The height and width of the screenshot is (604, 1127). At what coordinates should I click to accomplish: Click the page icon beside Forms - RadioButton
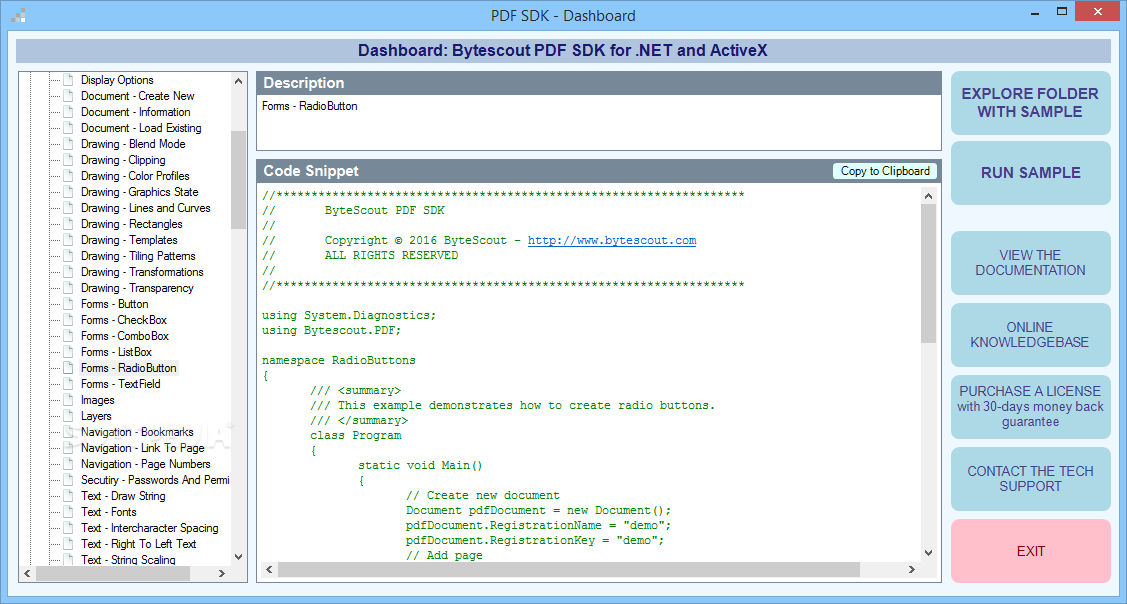[68, 368]
